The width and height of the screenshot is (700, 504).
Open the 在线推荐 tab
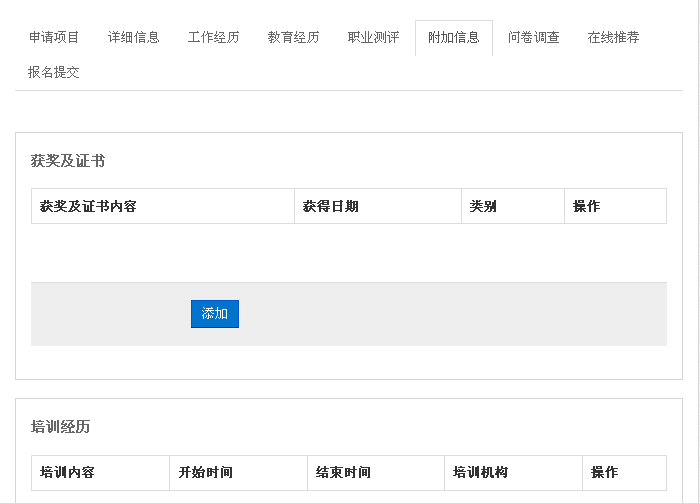614,37
